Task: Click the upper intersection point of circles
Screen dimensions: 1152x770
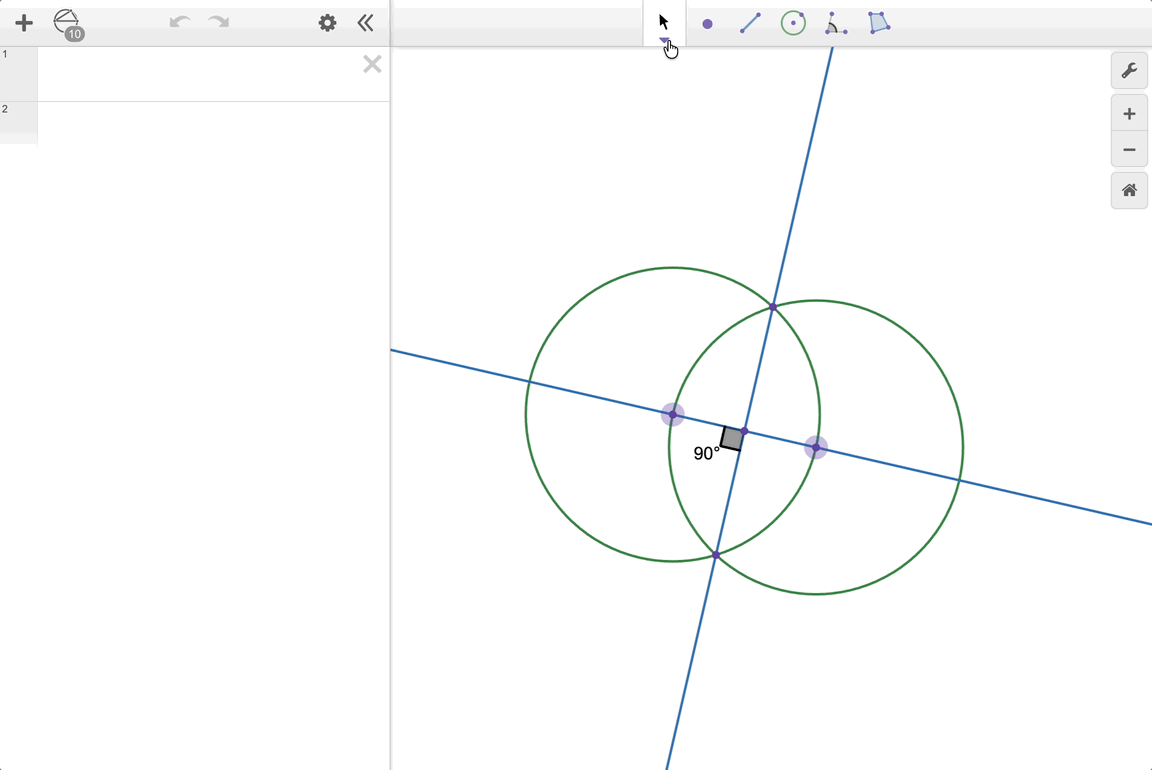Action: (773, 306)
